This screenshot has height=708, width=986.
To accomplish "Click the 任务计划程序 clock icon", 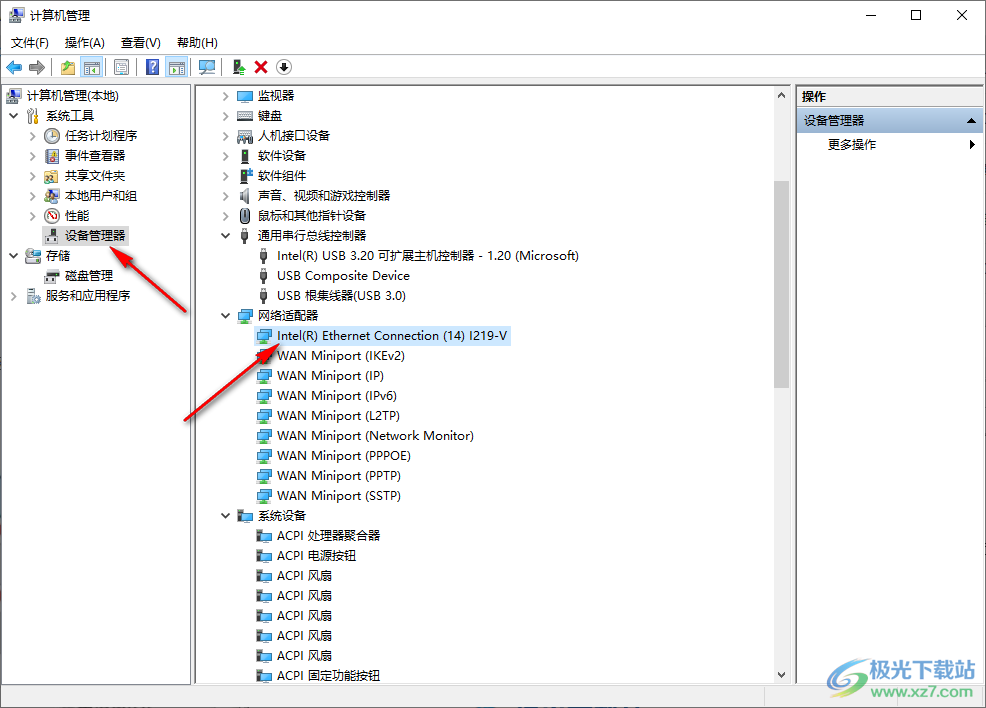I will [52, 136].
